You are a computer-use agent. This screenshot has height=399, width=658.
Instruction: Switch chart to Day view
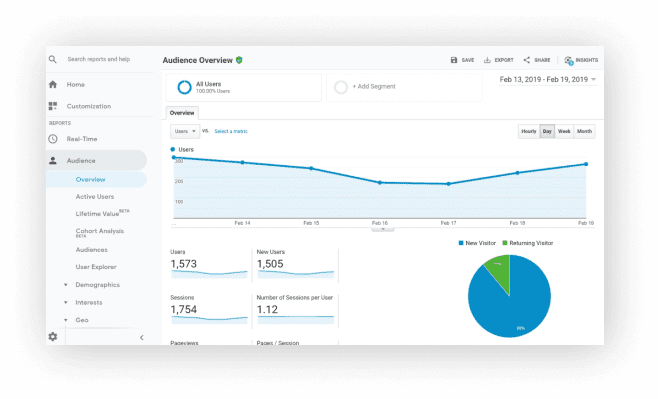(547, 131)
